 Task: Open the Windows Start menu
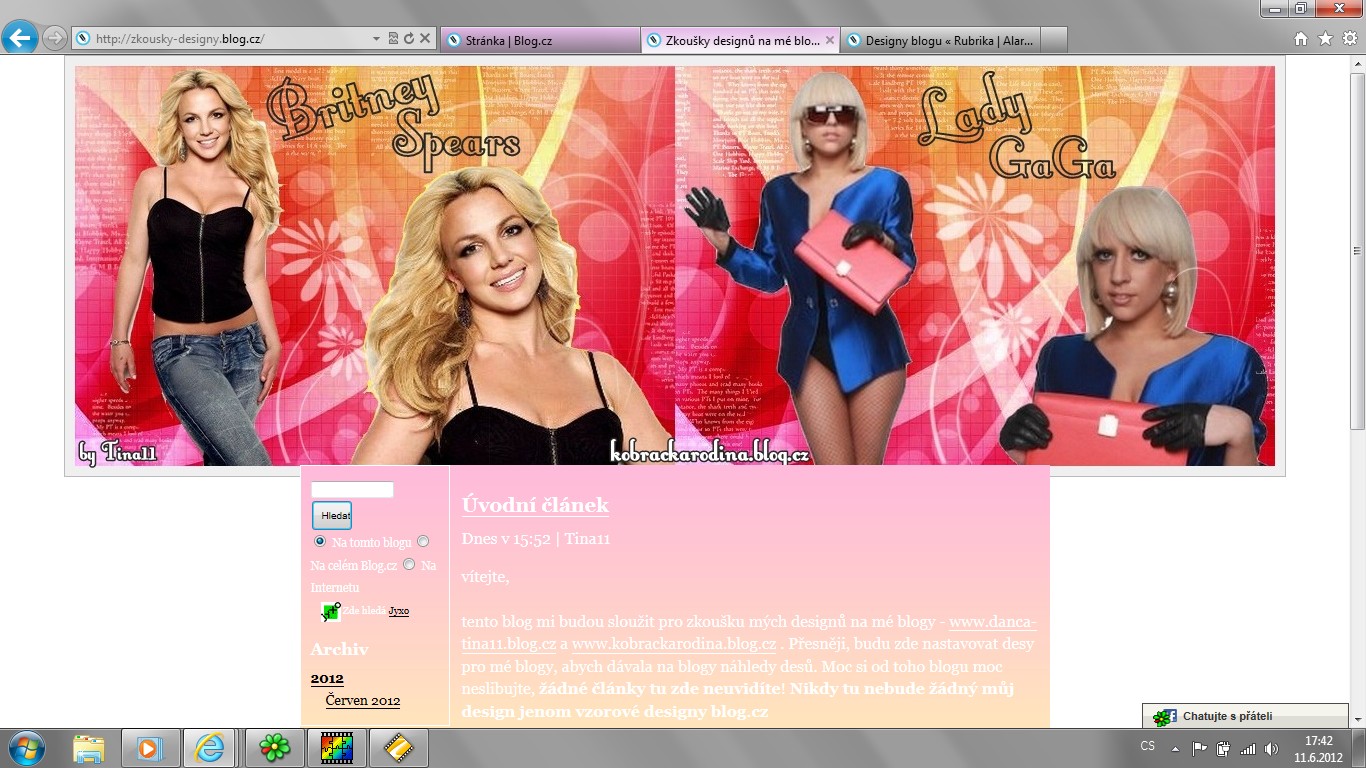coord(24,748)
